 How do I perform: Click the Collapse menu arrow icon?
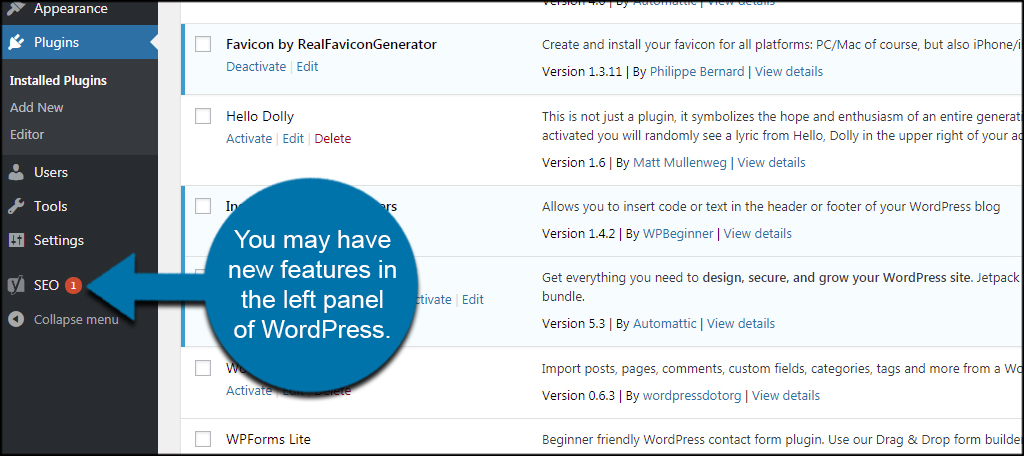(17, 319)
